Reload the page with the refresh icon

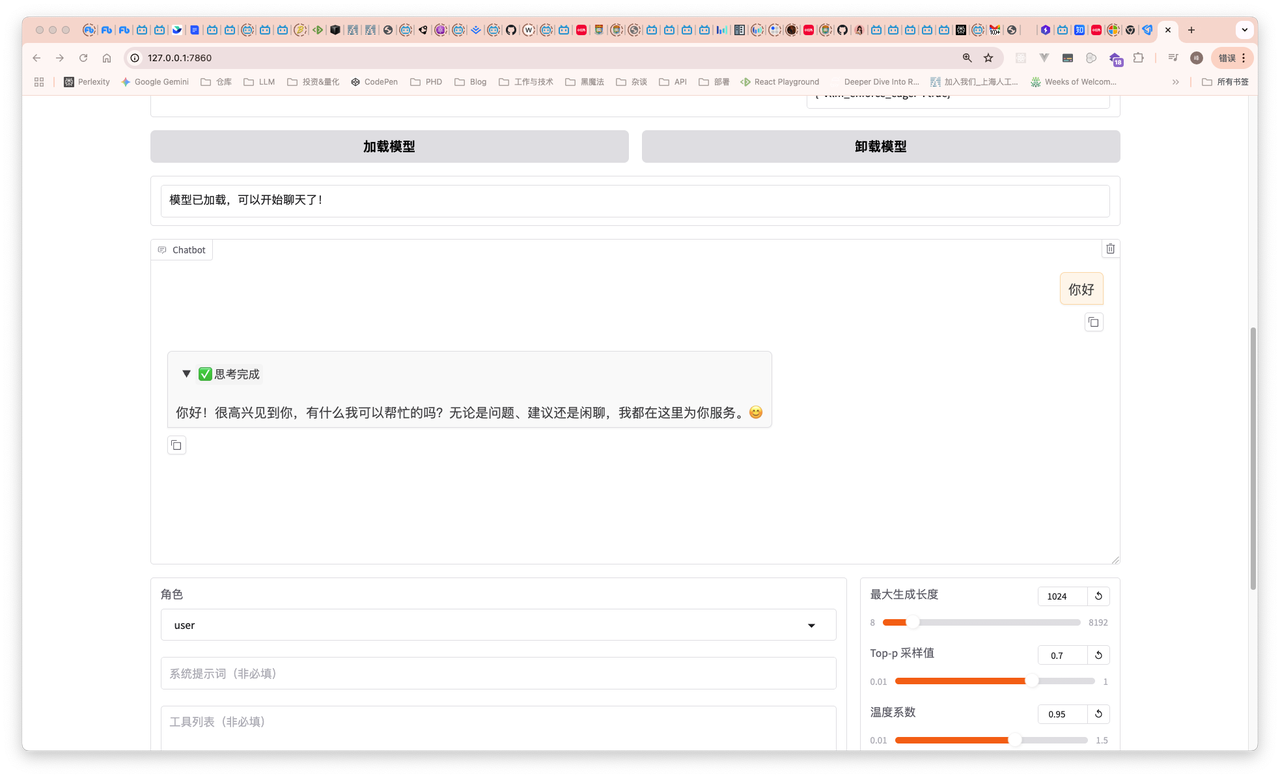click(83, 58)
